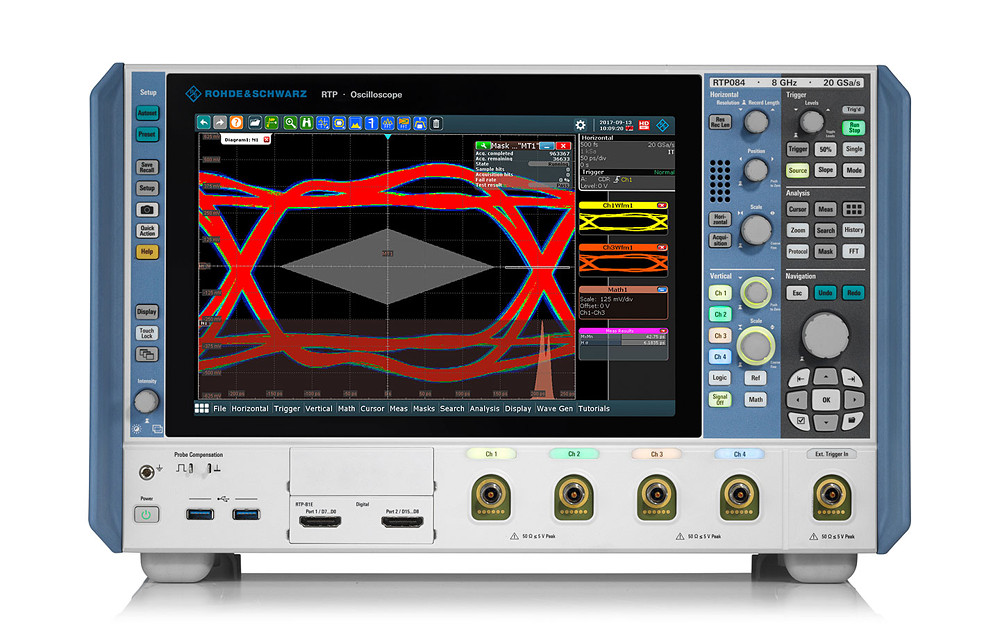1000x625 pixels.
Task: Tap the left arrow navigation key
Action: click(798, 400)
